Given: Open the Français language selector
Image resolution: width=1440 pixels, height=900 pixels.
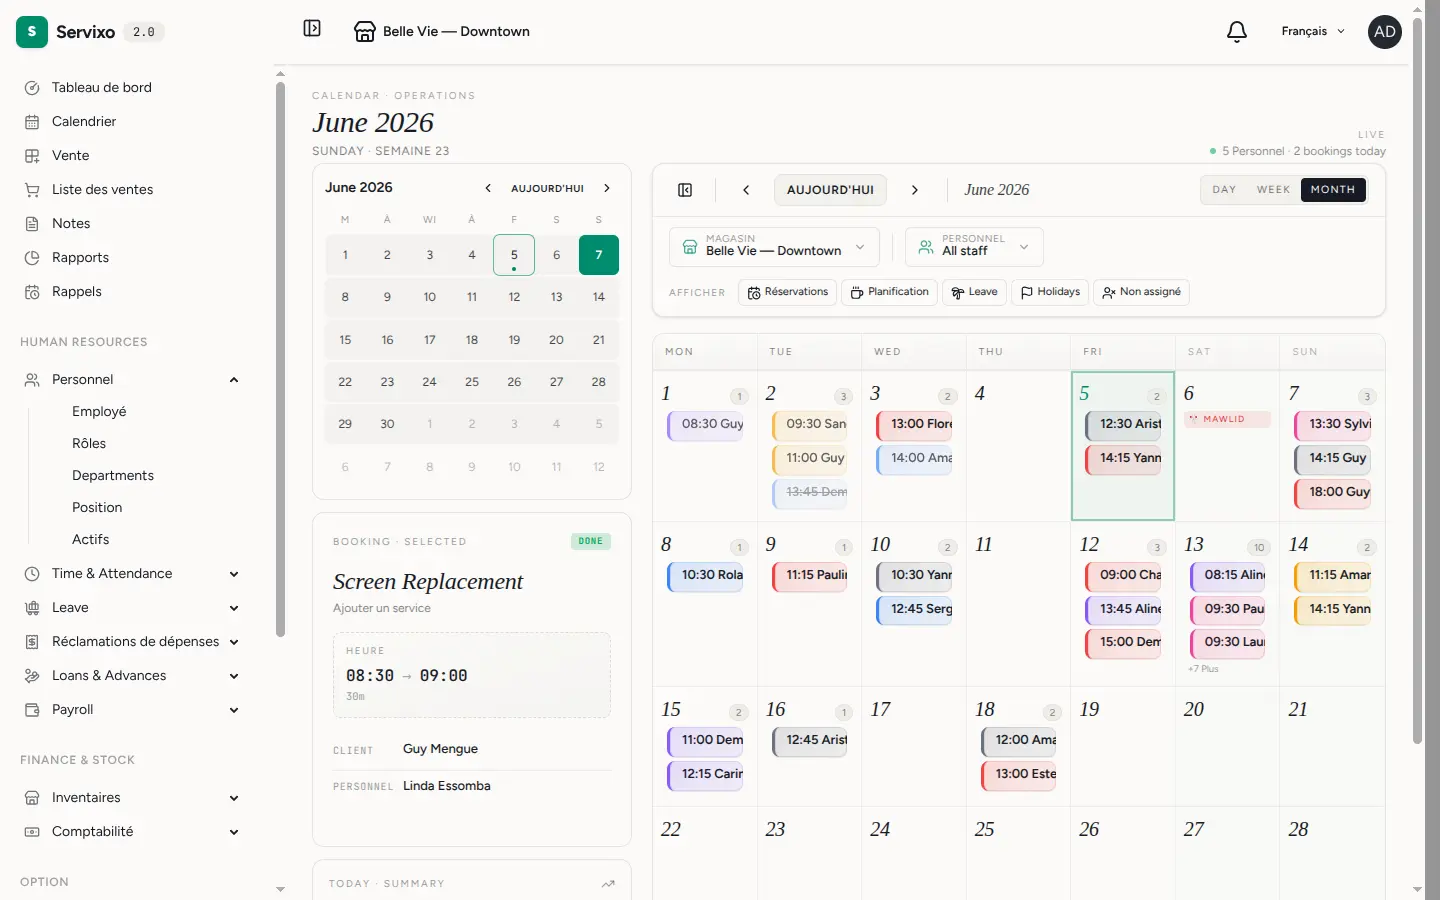Looking at the screenshot, I should coord(1313,32).
